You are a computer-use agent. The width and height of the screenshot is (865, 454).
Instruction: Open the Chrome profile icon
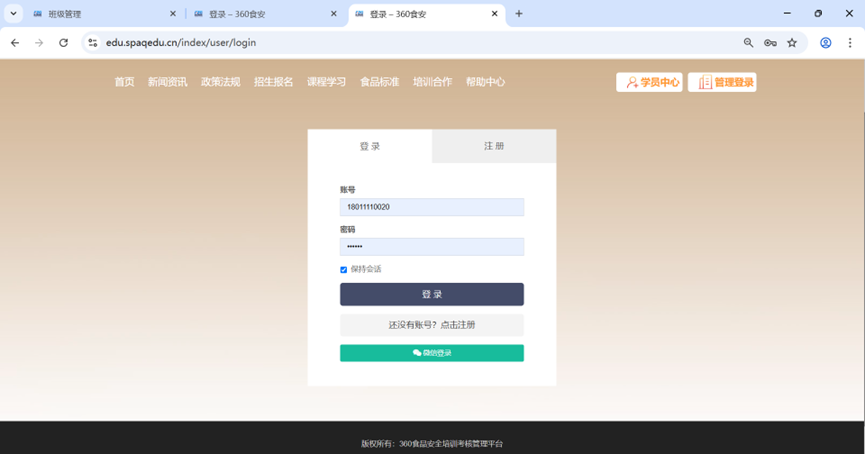[x=826, y=43]
